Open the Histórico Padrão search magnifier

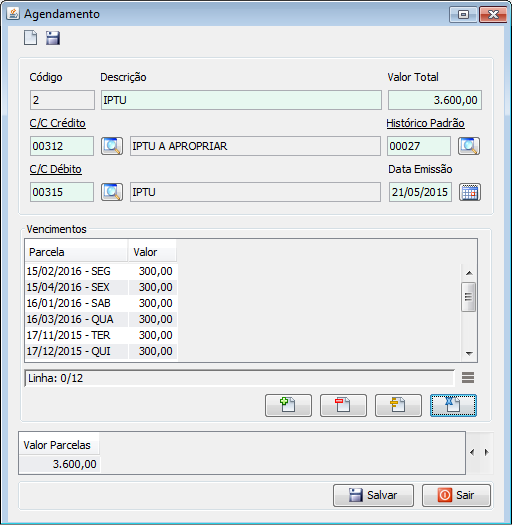pos(469,146)
